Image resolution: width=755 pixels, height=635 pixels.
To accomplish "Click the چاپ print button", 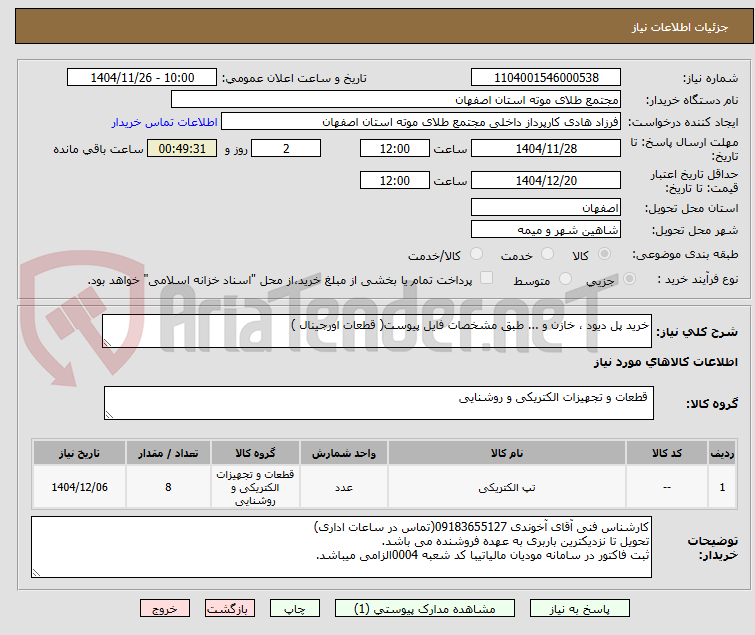I will [294, 608].
